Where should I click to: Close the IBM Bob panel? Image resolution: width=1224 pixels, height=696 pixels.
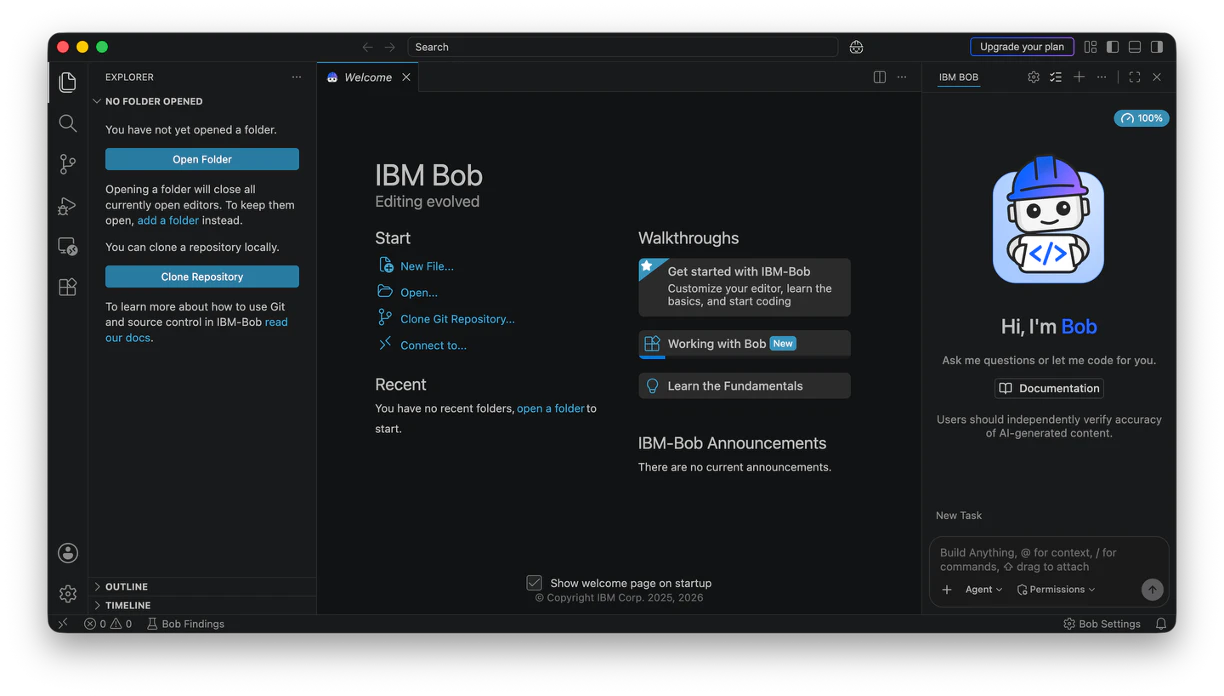1157,77
